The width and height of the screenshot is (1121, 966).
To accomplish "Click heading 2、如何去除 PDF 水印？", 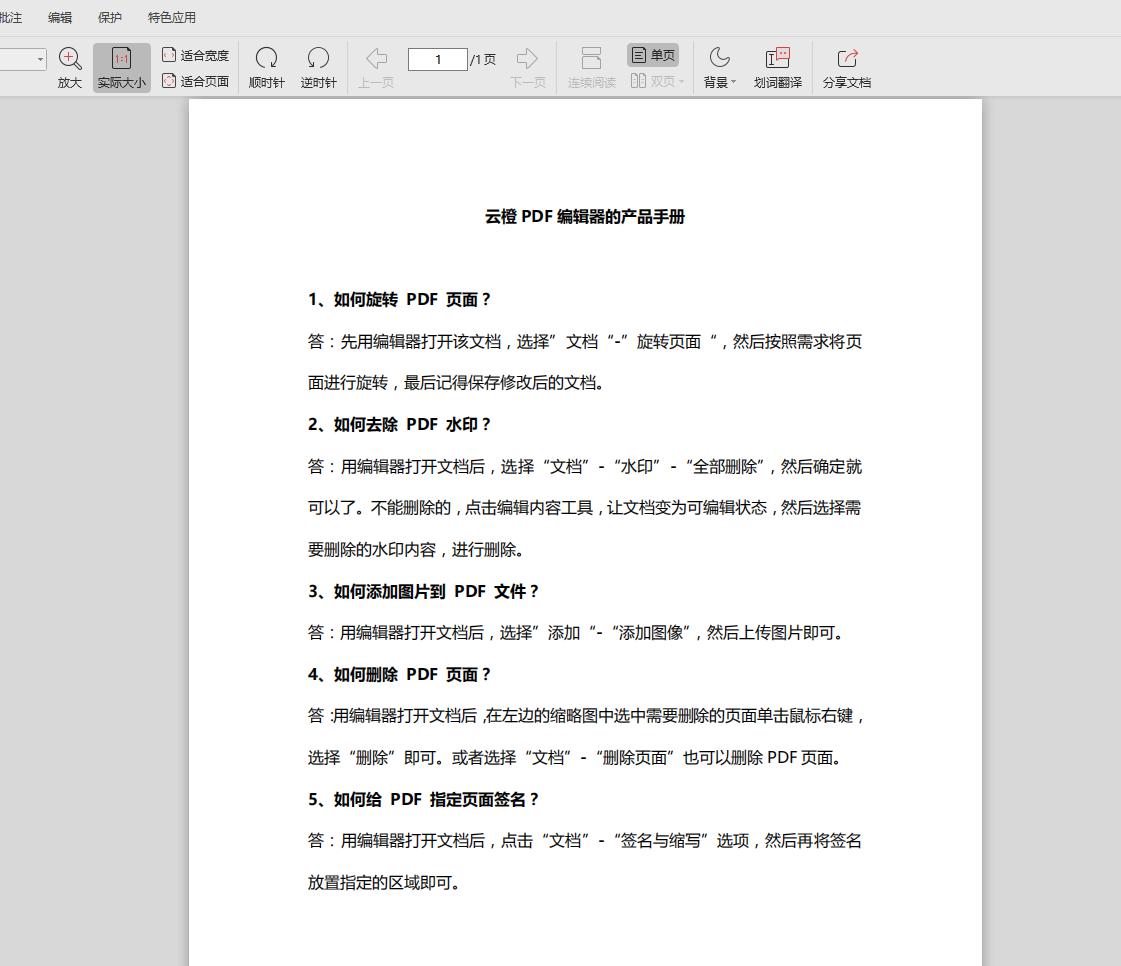I will tap(400, 425).
